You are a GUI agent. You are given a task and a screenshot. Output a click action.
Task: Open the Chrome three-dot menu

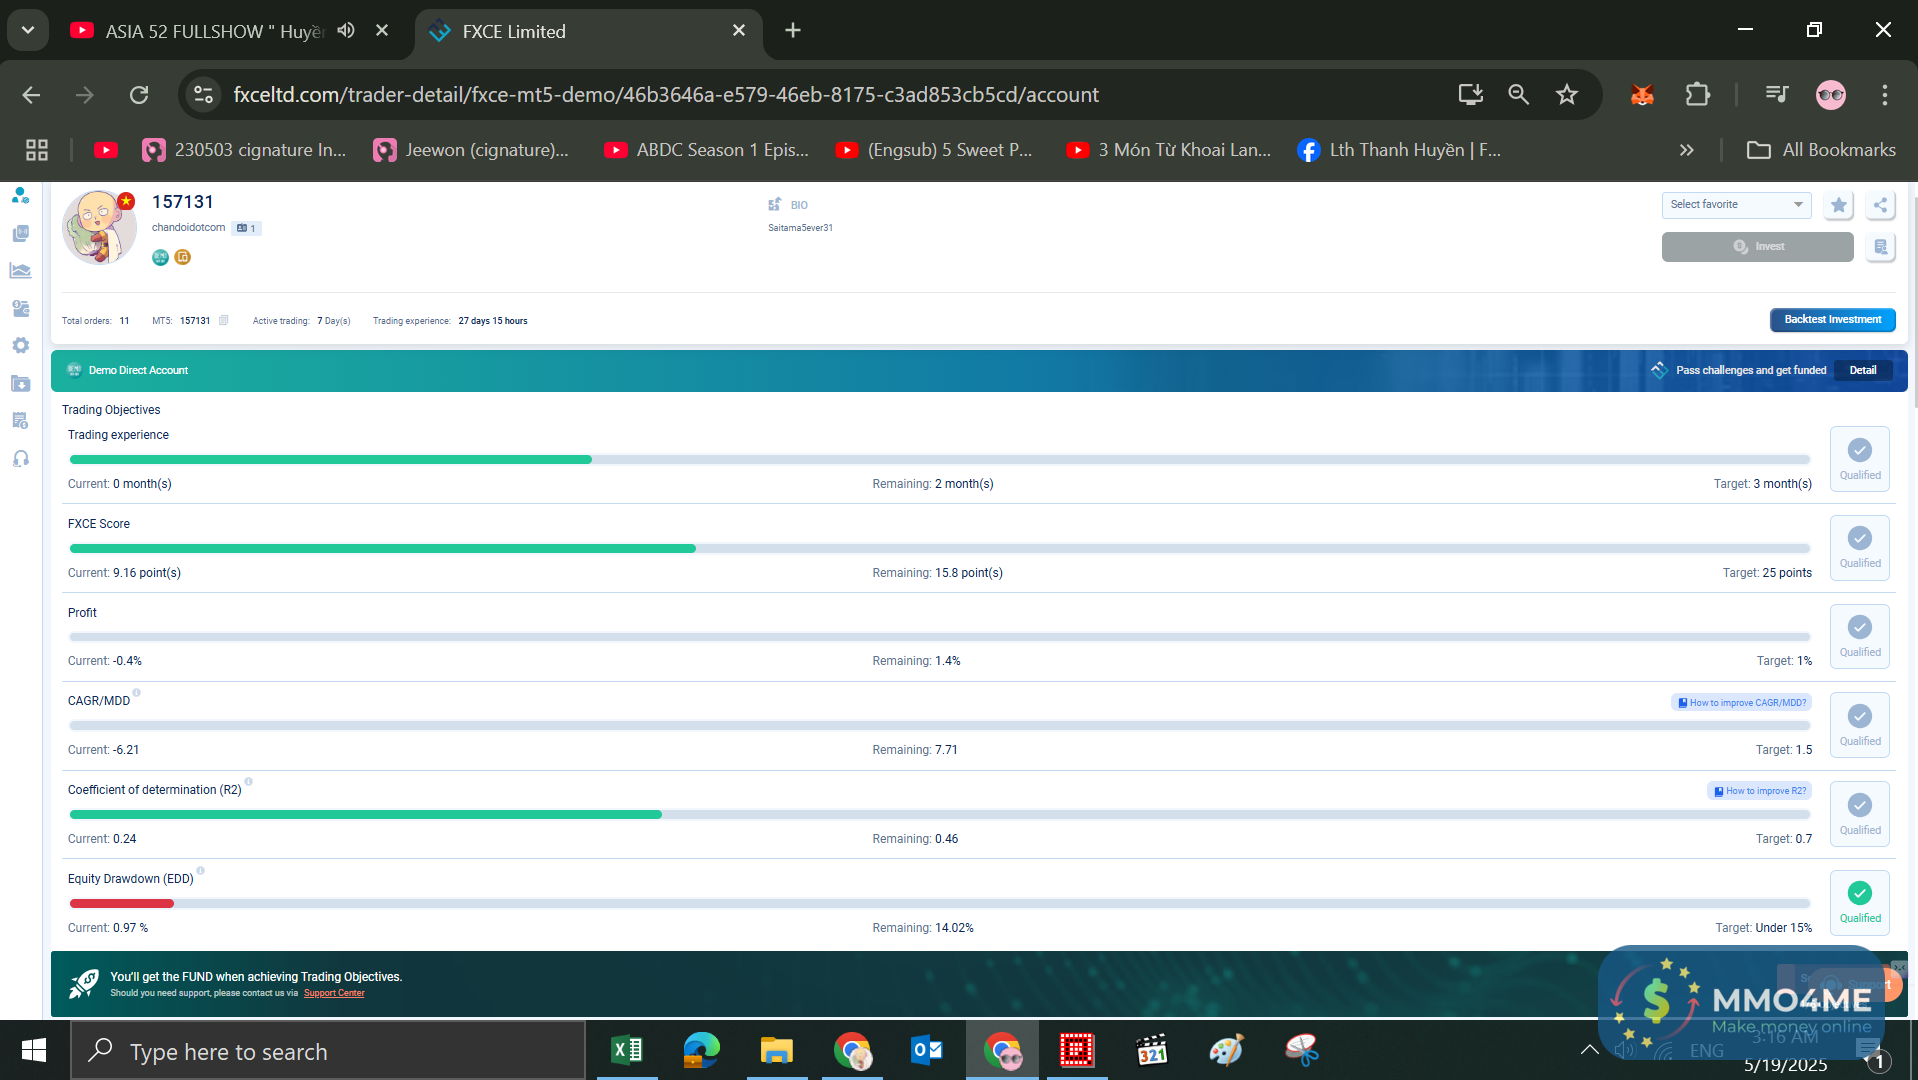[1884, 95]
